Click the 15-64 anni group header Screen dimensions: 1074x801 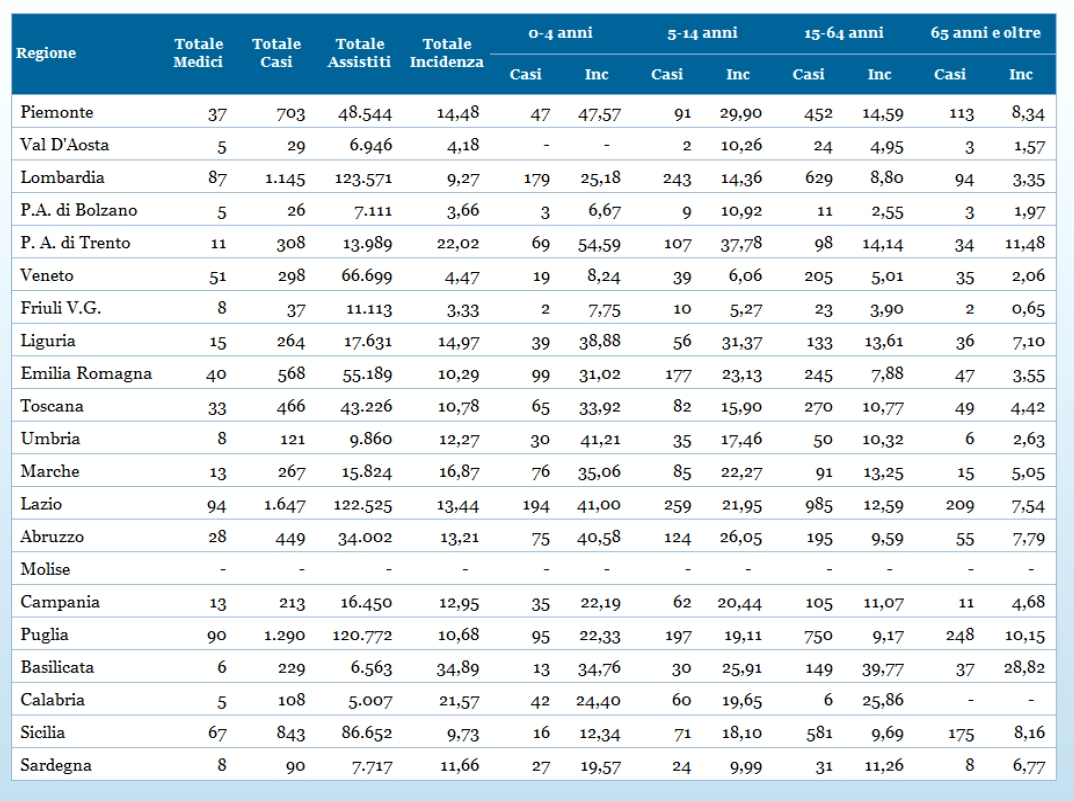coord(843,32)
